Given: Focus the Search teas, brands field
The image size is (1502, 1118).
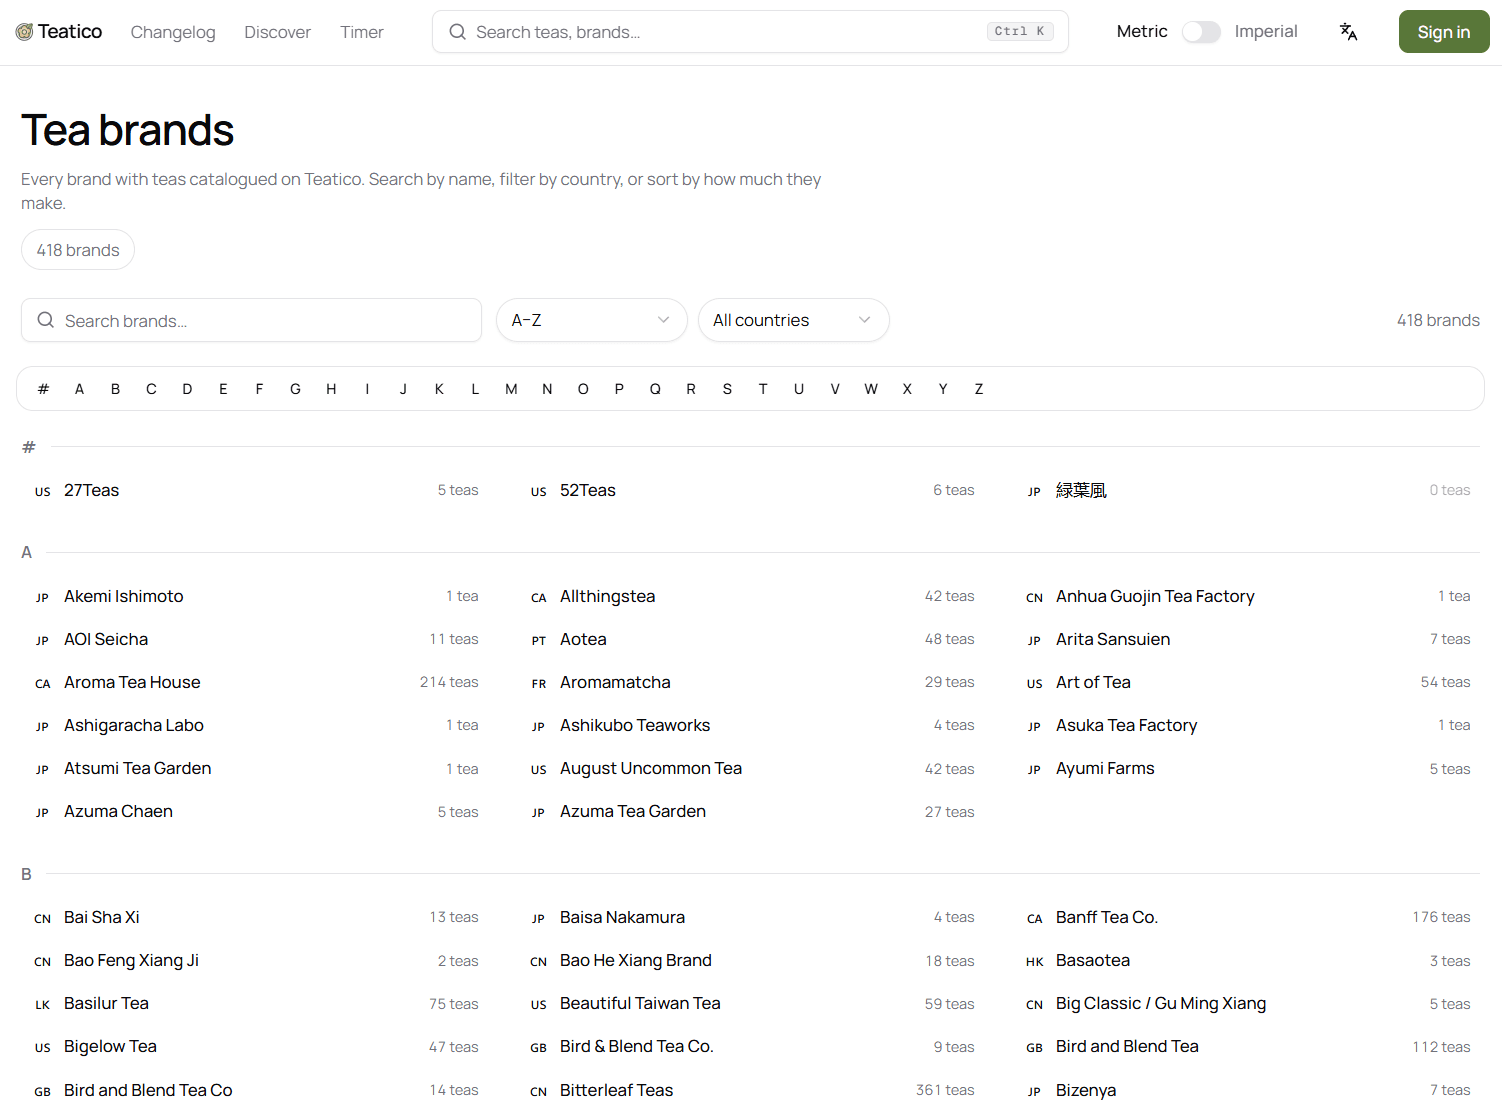Looking at the screenshot, I should (750, 32).
